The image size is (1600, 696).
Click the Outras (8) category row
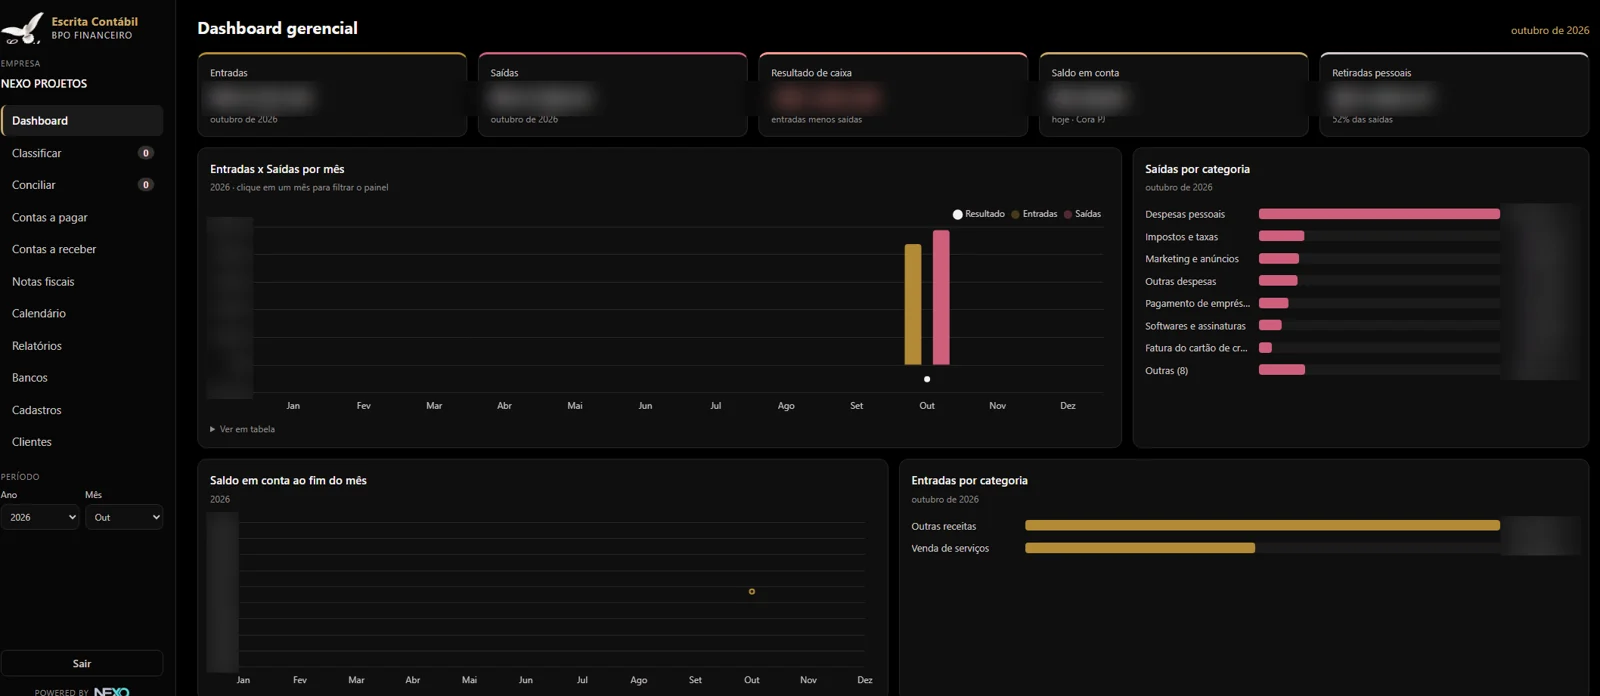tap(1361, 370)
